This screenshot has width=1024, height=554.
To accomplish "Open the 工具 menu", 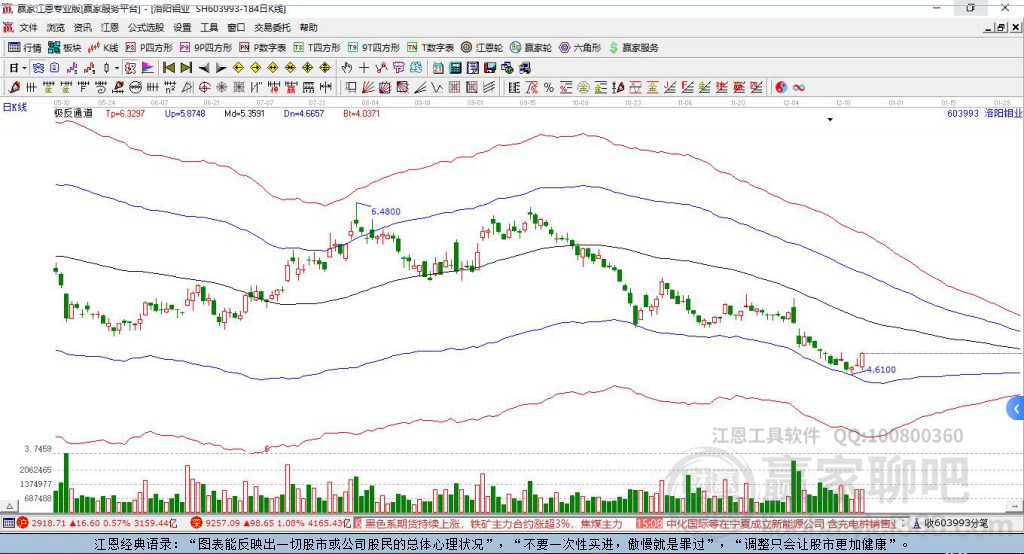I will pos(209,27).
